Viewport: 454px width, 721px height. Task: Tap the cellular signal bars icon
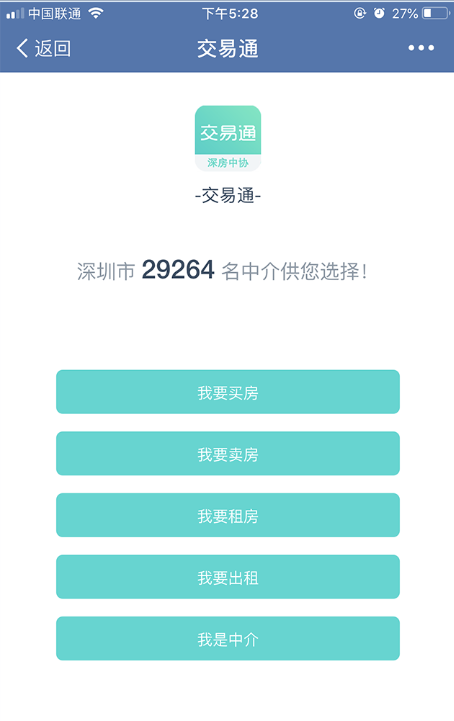click(x=15, y=14)
